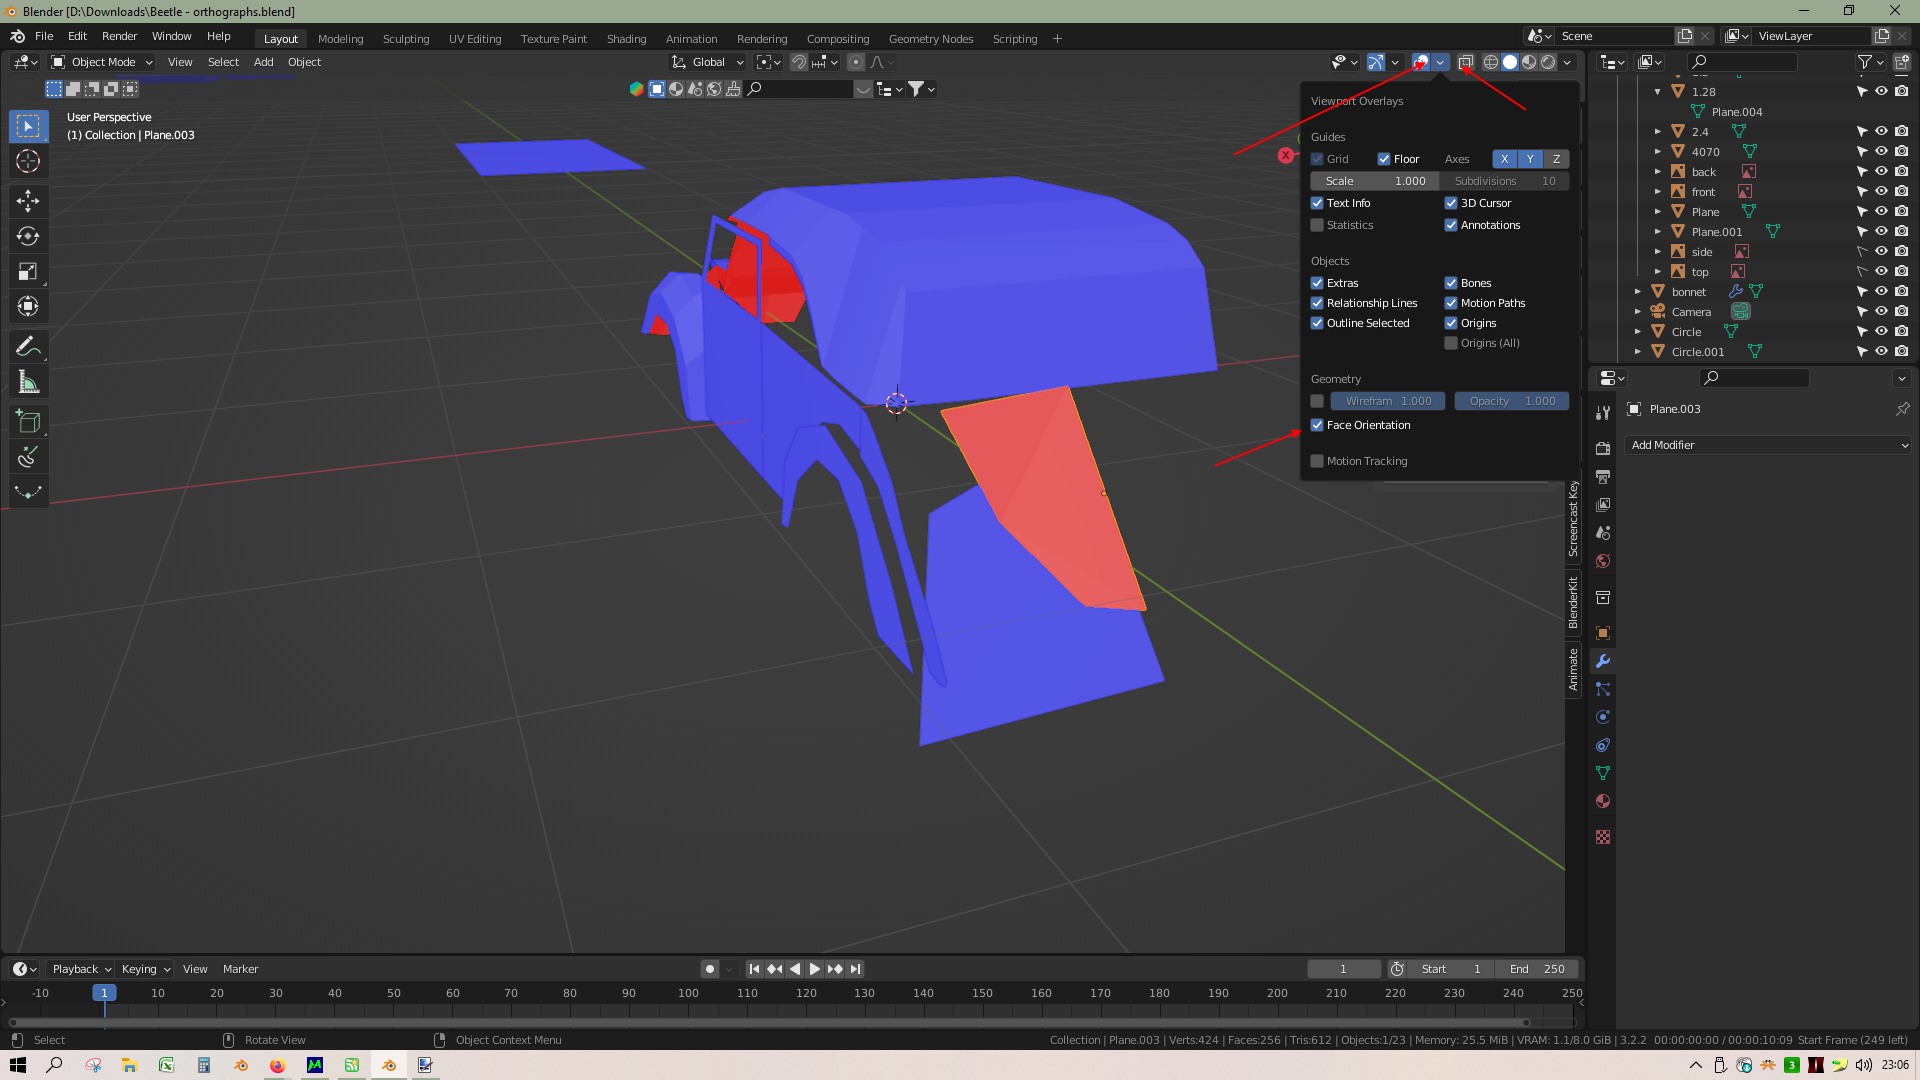The width and height of the screenshot is (1920, 1080).
Task: Pin the Plane.003 properties panel
Action: pos(1902,409)
